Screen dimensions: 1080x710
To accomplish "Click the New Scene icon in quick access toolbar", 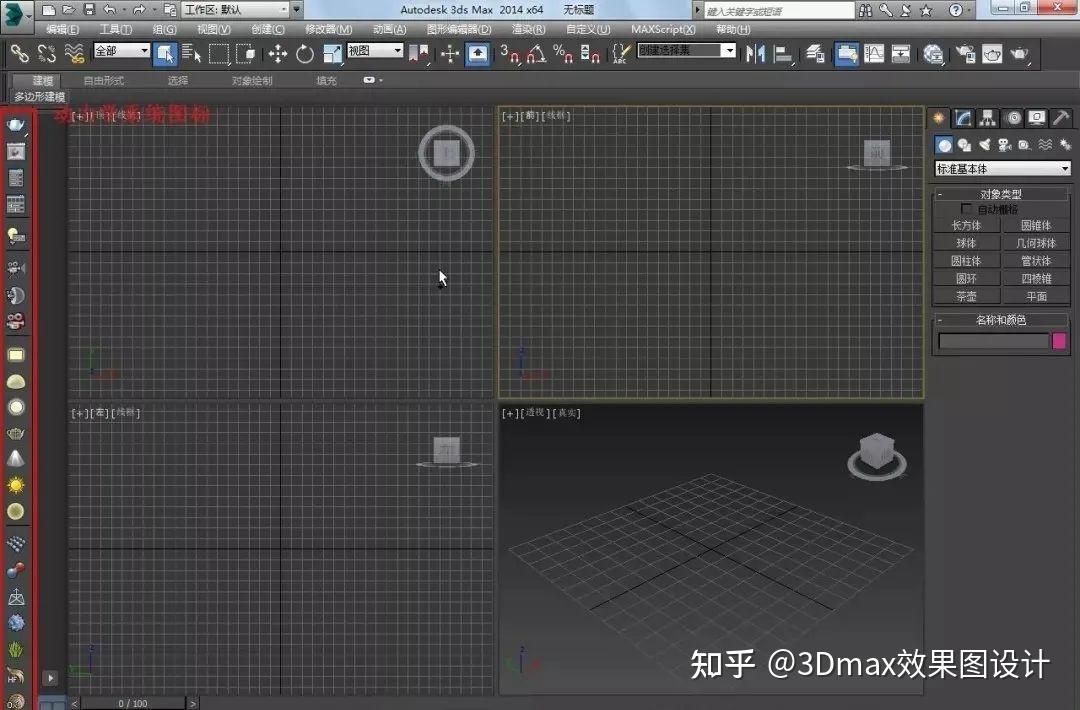I will tap(48, 10).
